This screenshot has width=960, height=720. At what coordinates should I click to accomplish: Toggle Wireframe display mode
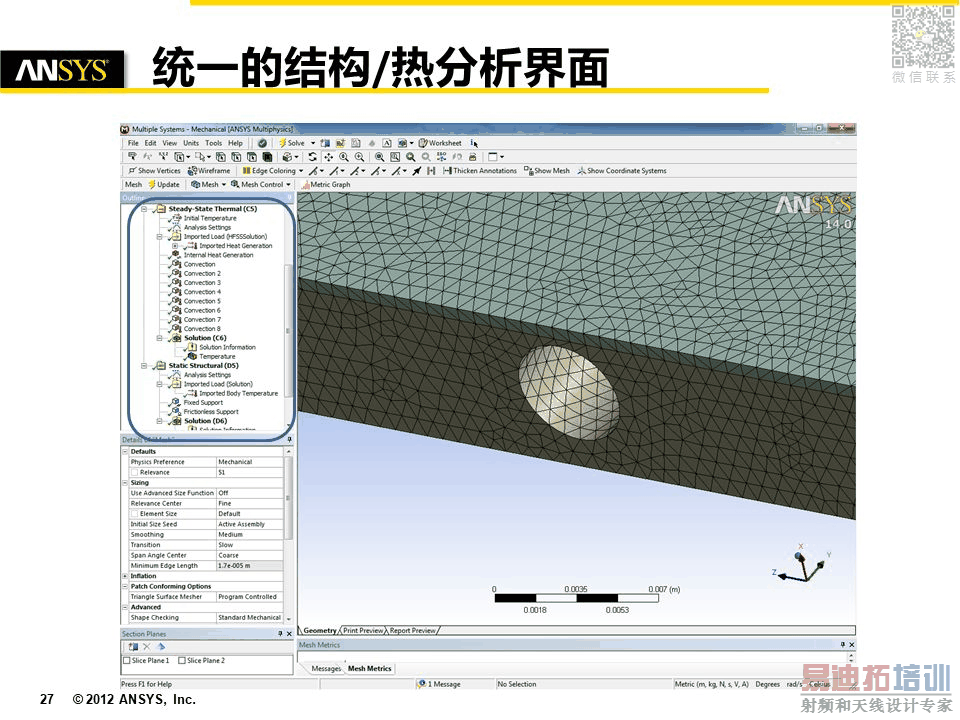[x=209, y=171]
